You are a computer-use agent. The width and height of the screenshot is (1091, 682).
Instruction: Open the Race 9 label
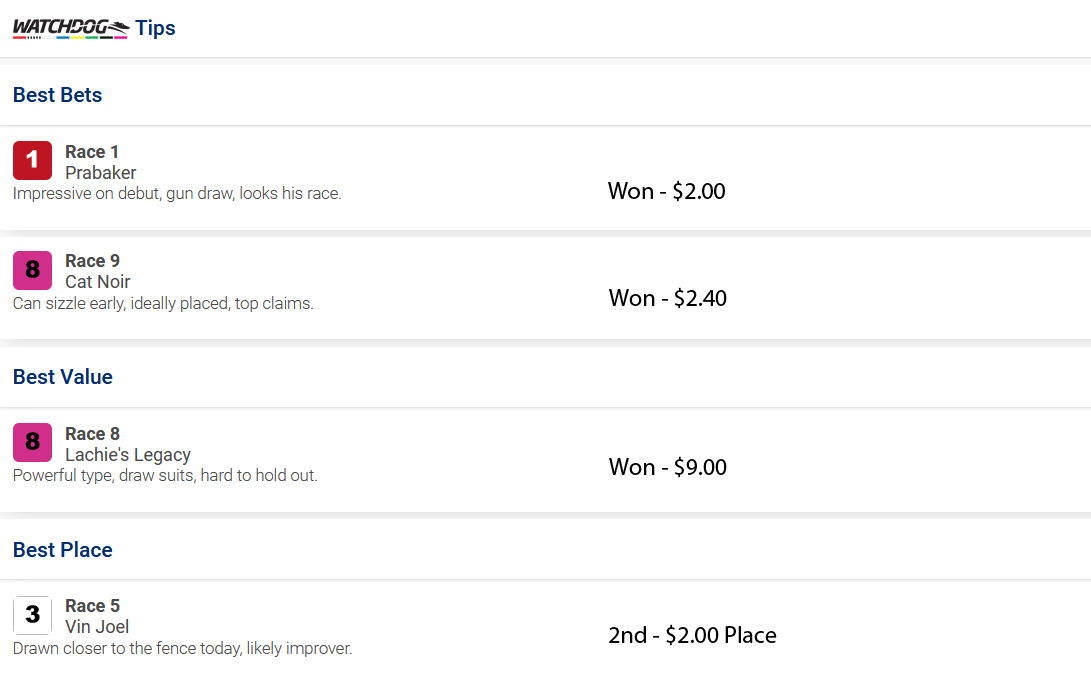click(93, 261)
